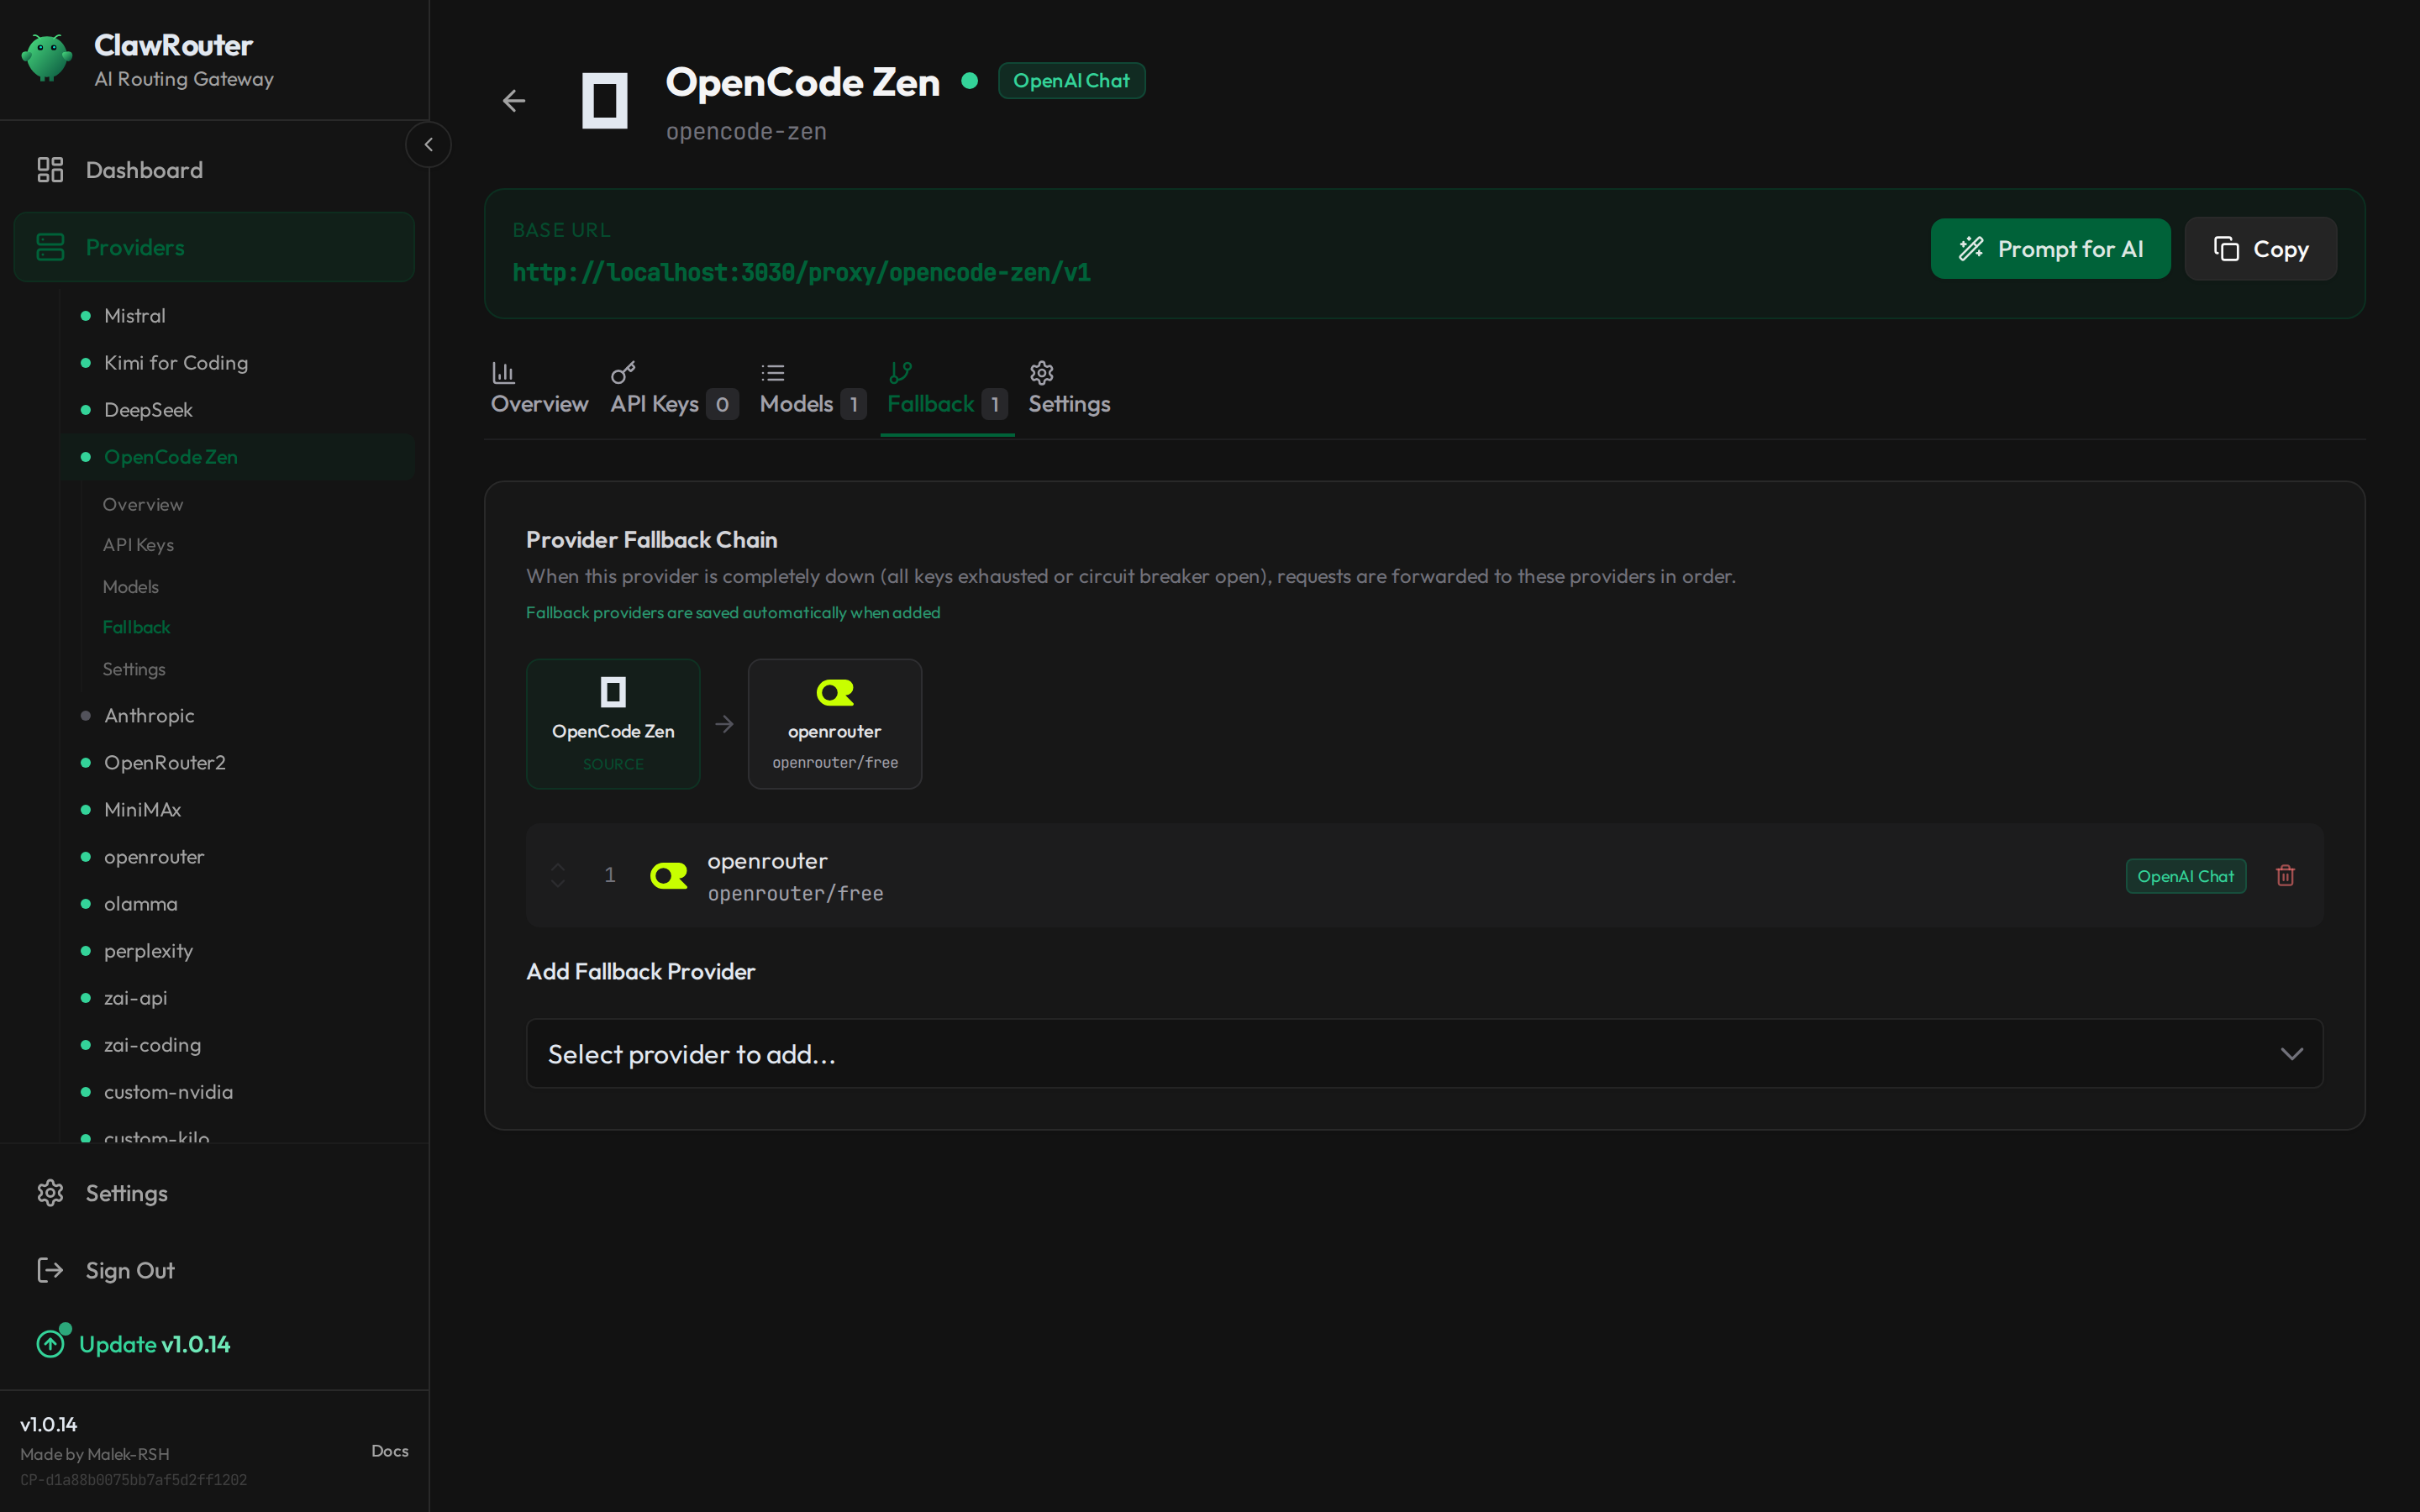This screenshot has height=1512, width=2420.
Task: Click the Prompt for AI button
Action: point(2050,249)
